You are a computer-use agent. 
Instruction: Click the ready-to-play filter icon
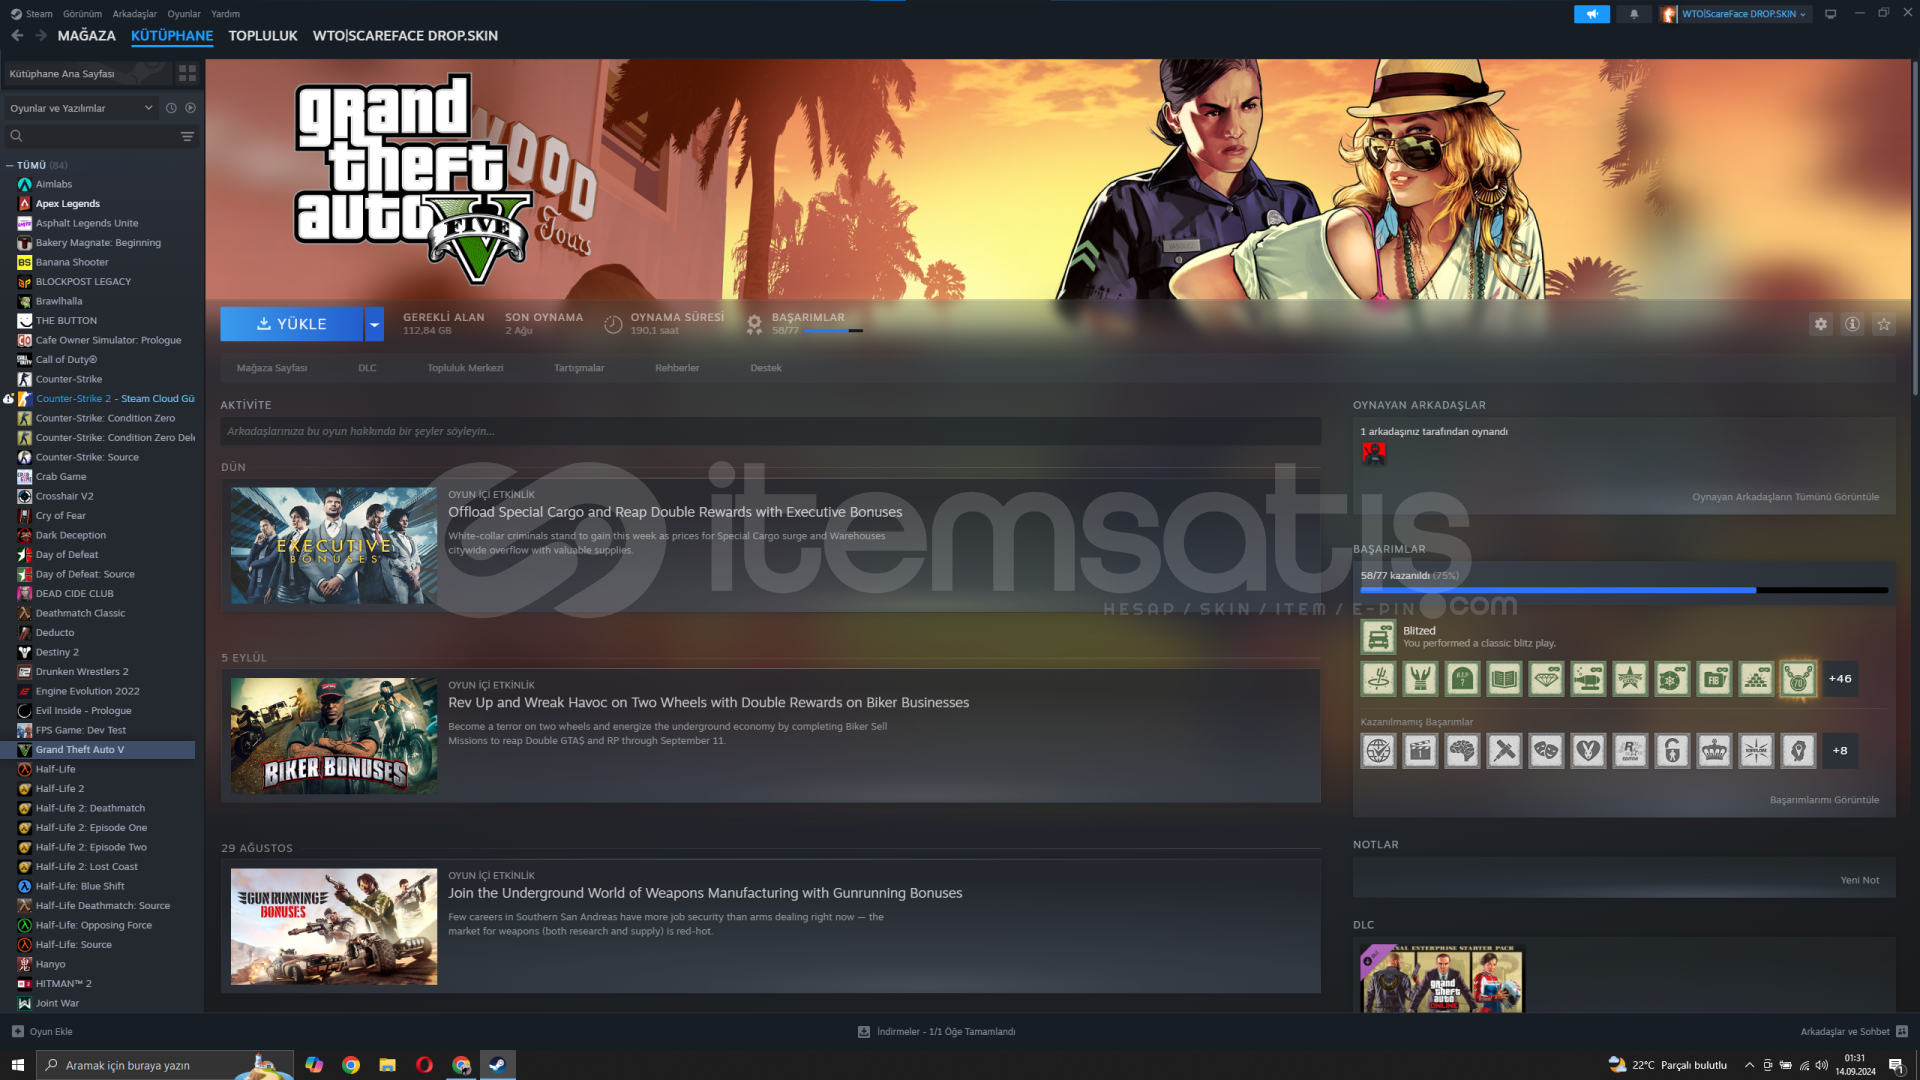pyautogui.click(x=190, y=108)
